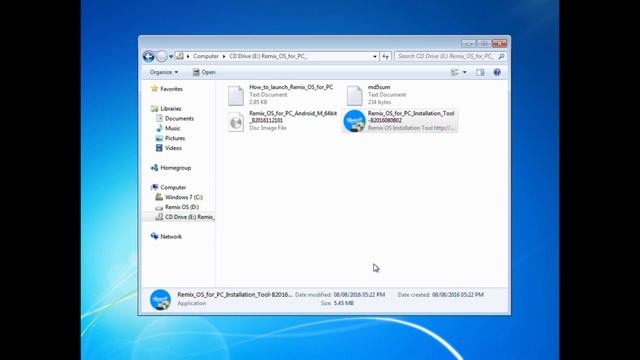
Task: Open recent locations dropdown next to Forward
Action: [171, 56]
